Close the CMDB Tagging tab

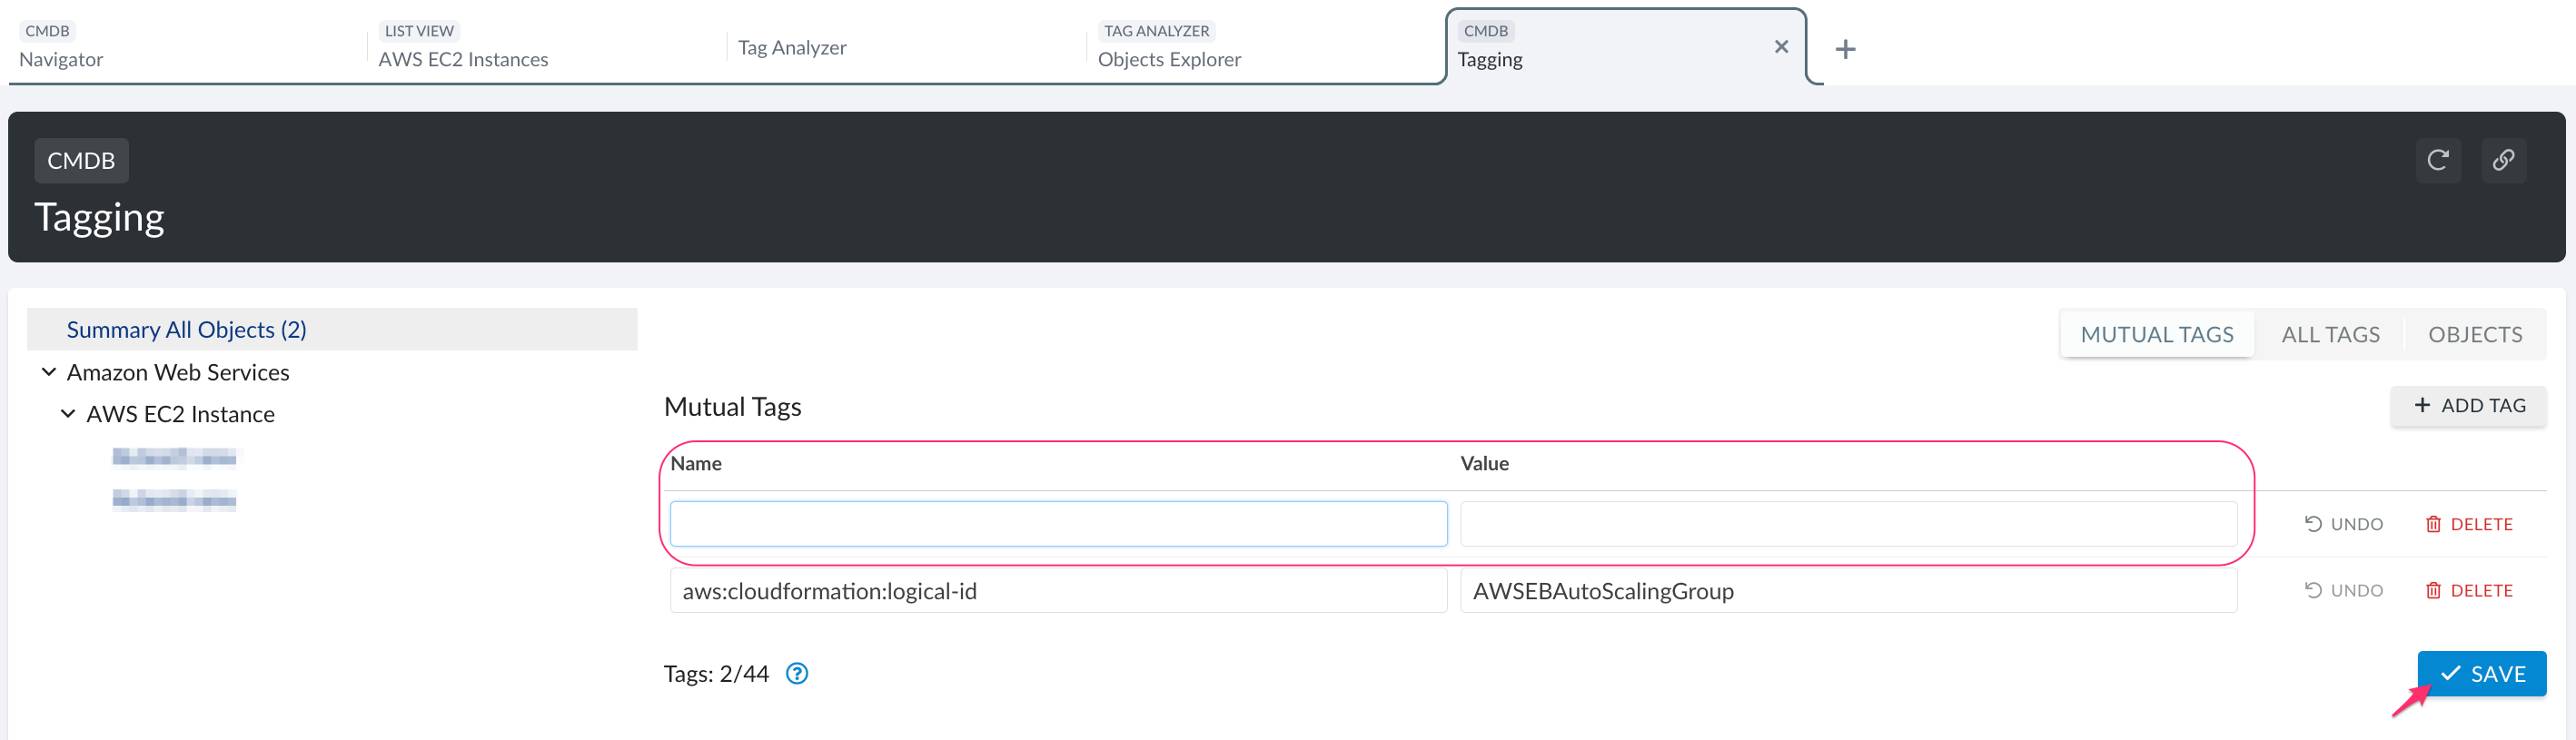coord(1780,47)
